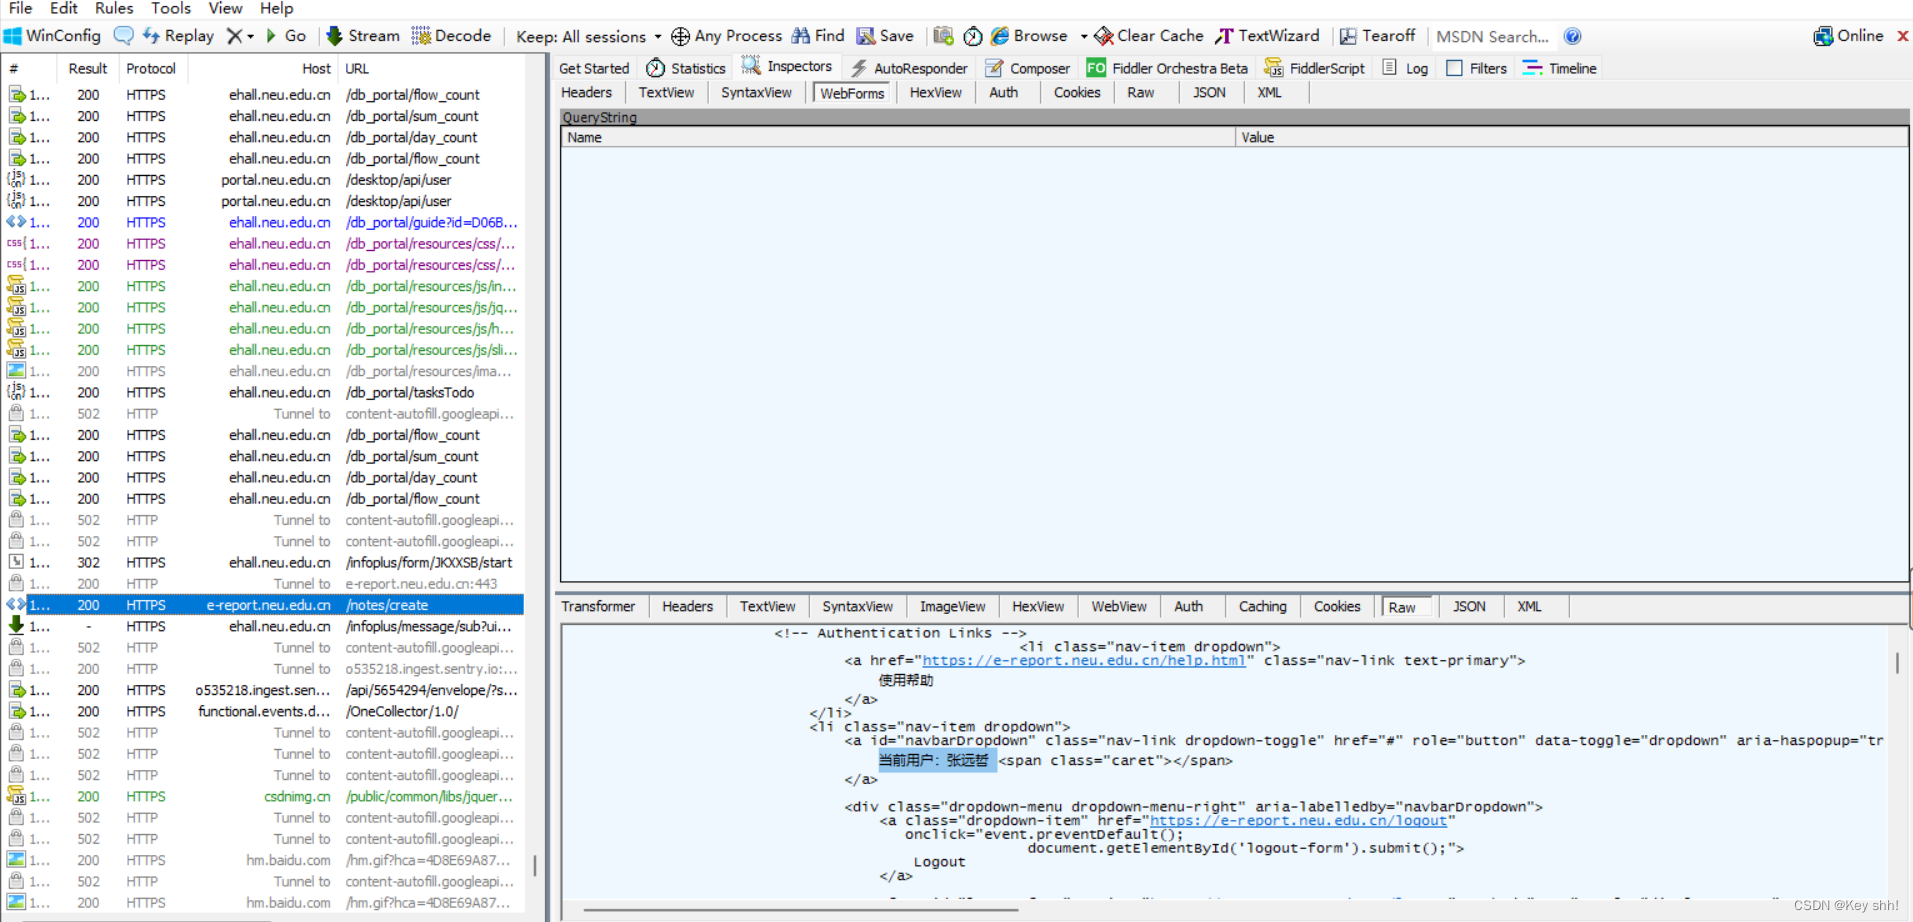Click the Tearoff toolbar button

pos(1377,36)
